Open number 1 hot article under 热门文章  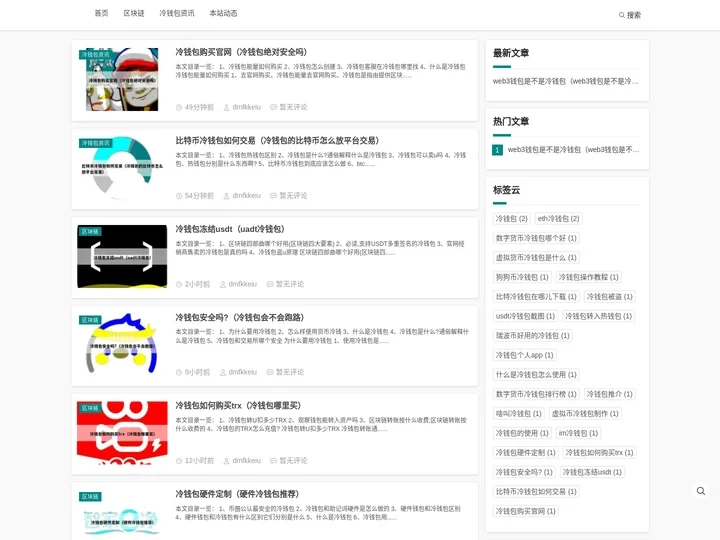click(x=573, y=150)
